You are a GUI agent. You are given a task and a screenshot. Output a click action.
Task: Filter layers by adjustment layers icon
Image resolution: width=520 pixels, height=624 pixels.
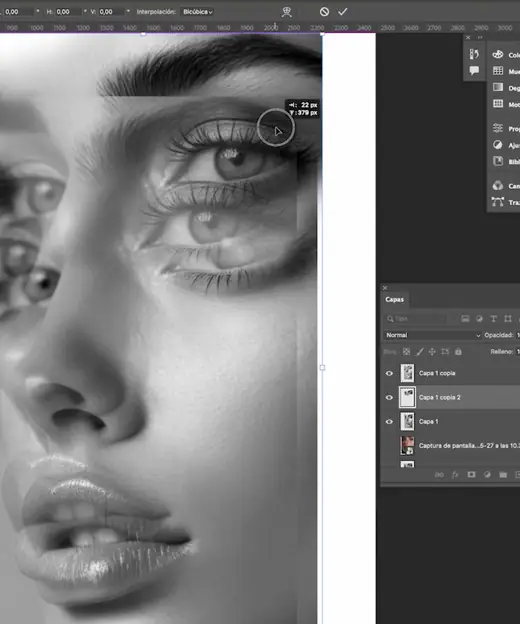pos(479,319)
